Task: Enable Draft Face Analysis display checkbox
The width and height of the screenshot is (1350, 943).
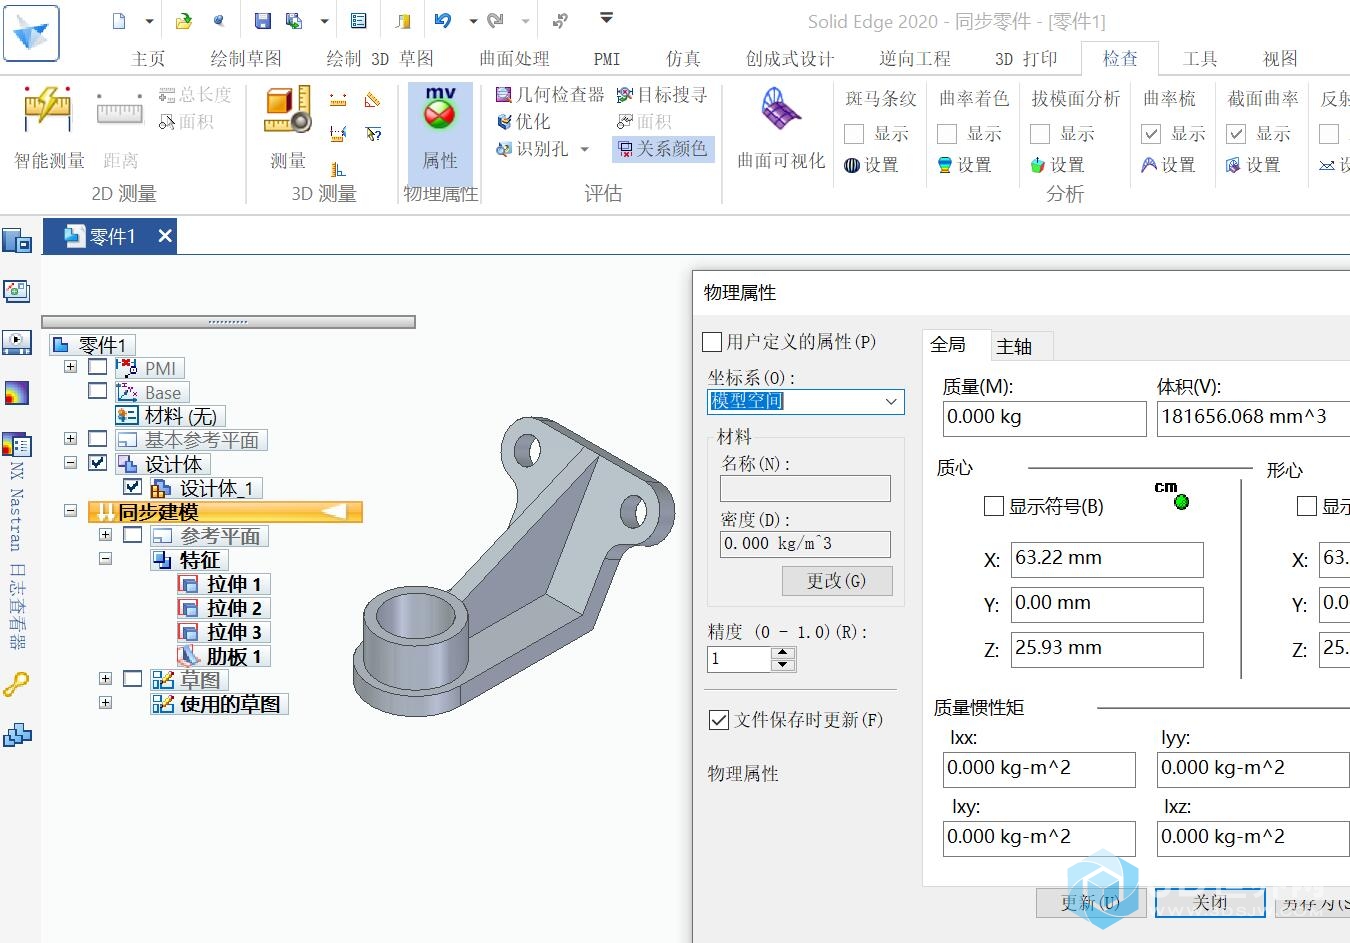Action: (x=1040, y=134)
